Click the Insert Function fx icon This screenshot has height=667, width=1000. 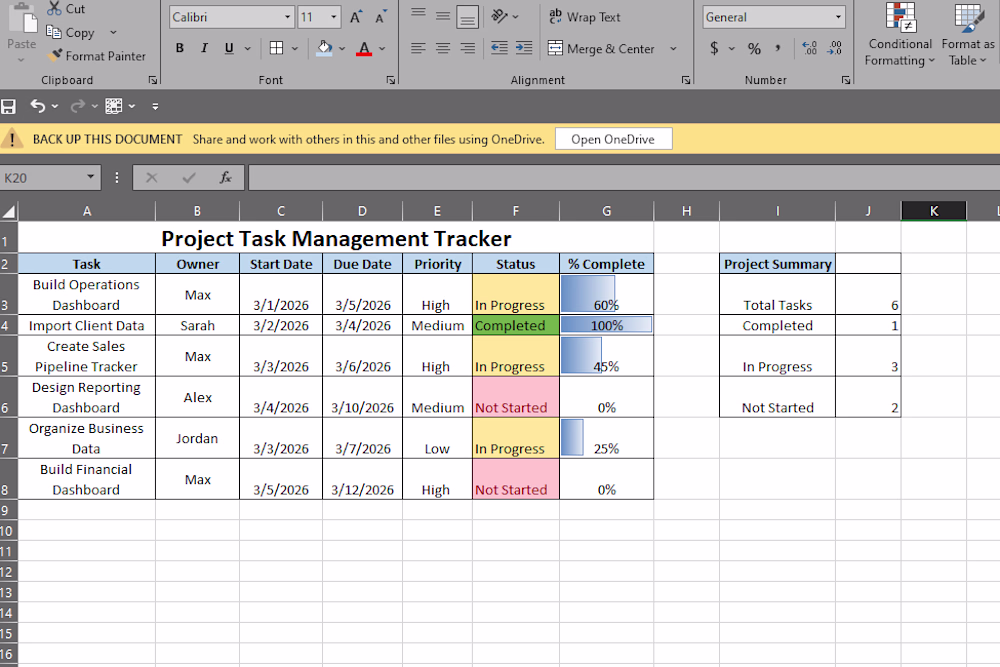point(225,178)
